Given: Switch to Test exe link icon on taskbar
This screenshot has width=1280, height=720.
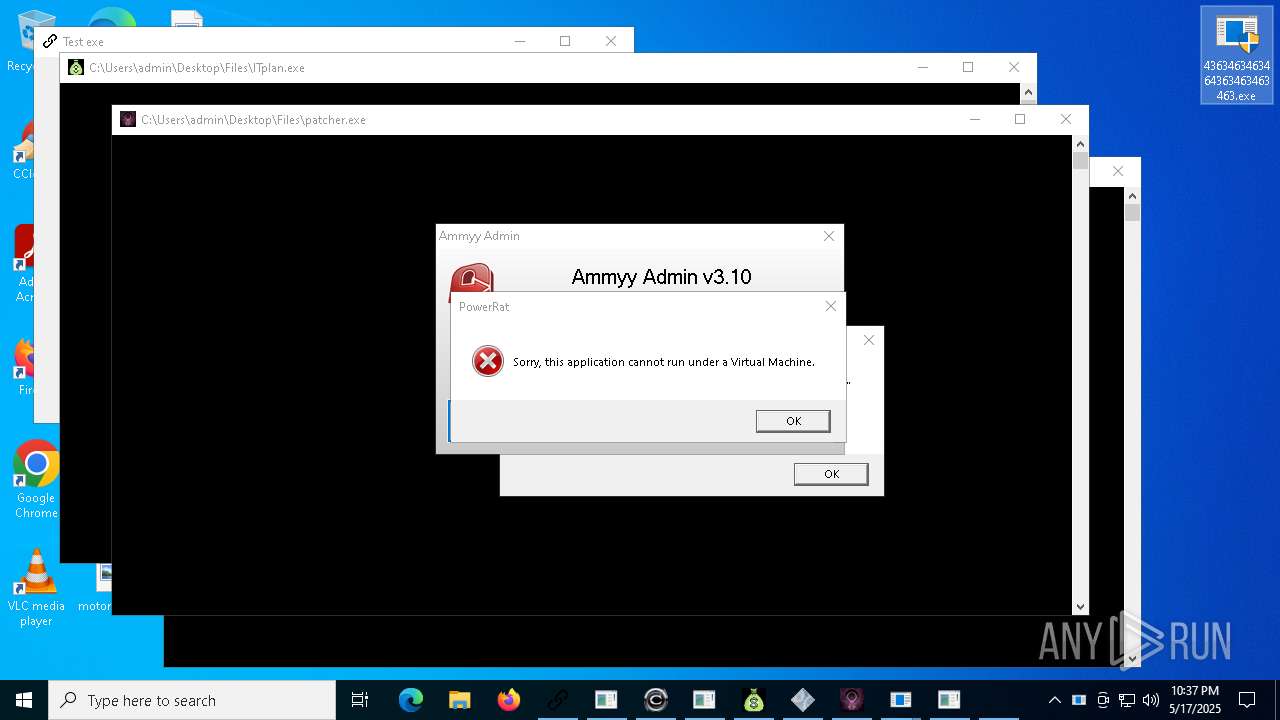Looking at the screenshot, I should 557,700.
